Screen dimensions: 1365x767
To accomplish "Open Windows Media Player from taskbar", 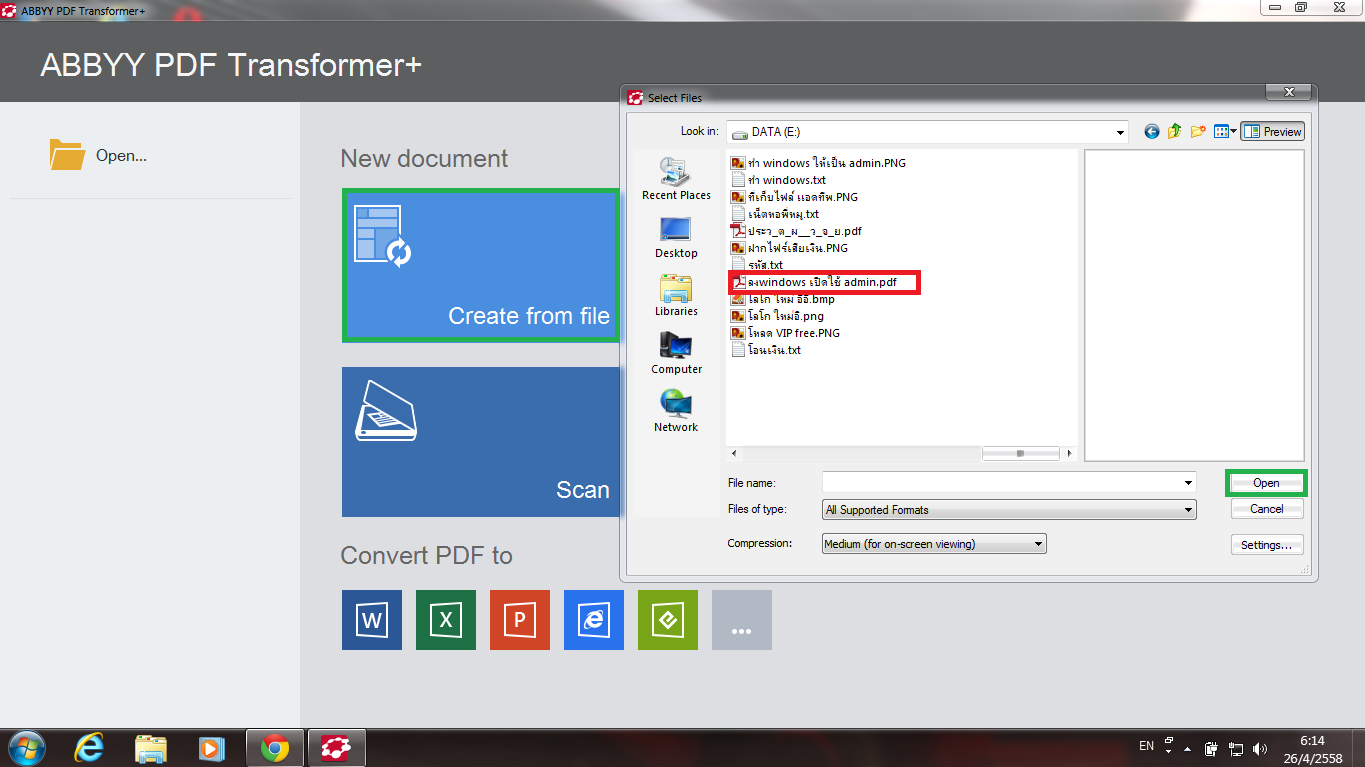I will tap(211, 748).
